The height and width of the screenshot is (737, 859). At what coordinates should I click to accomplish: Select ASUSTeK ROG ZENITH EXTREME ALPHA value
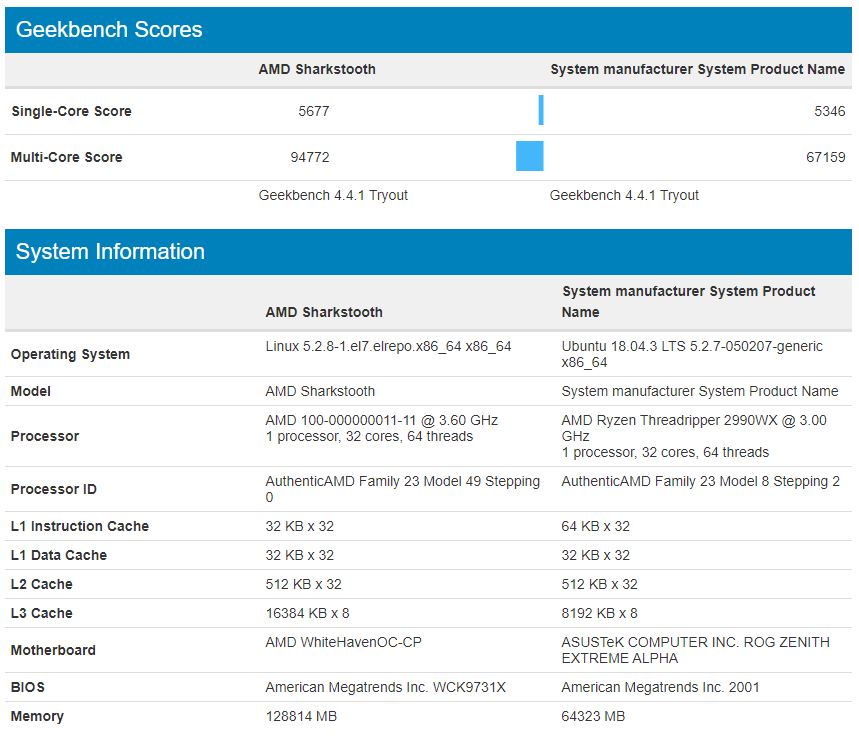(x=695, y=650)
